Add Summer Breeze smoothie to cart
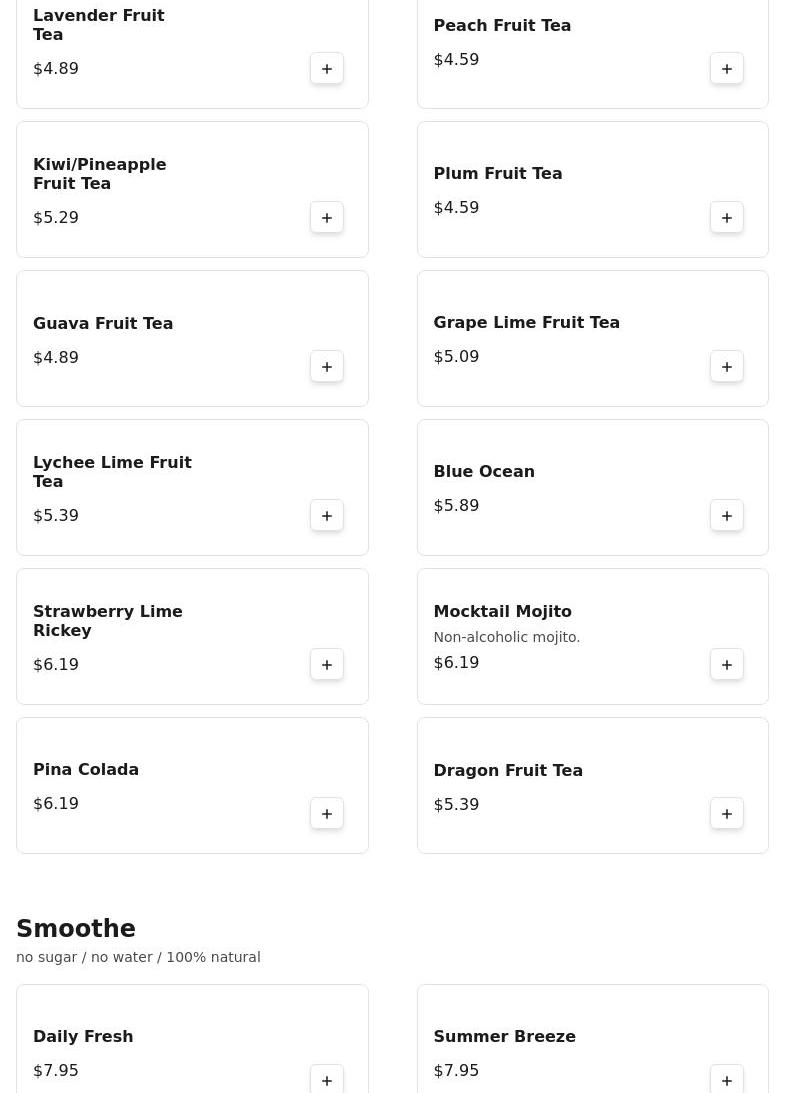Image resolution: width=785 pixels, height=1093 pixels. 727,1080
